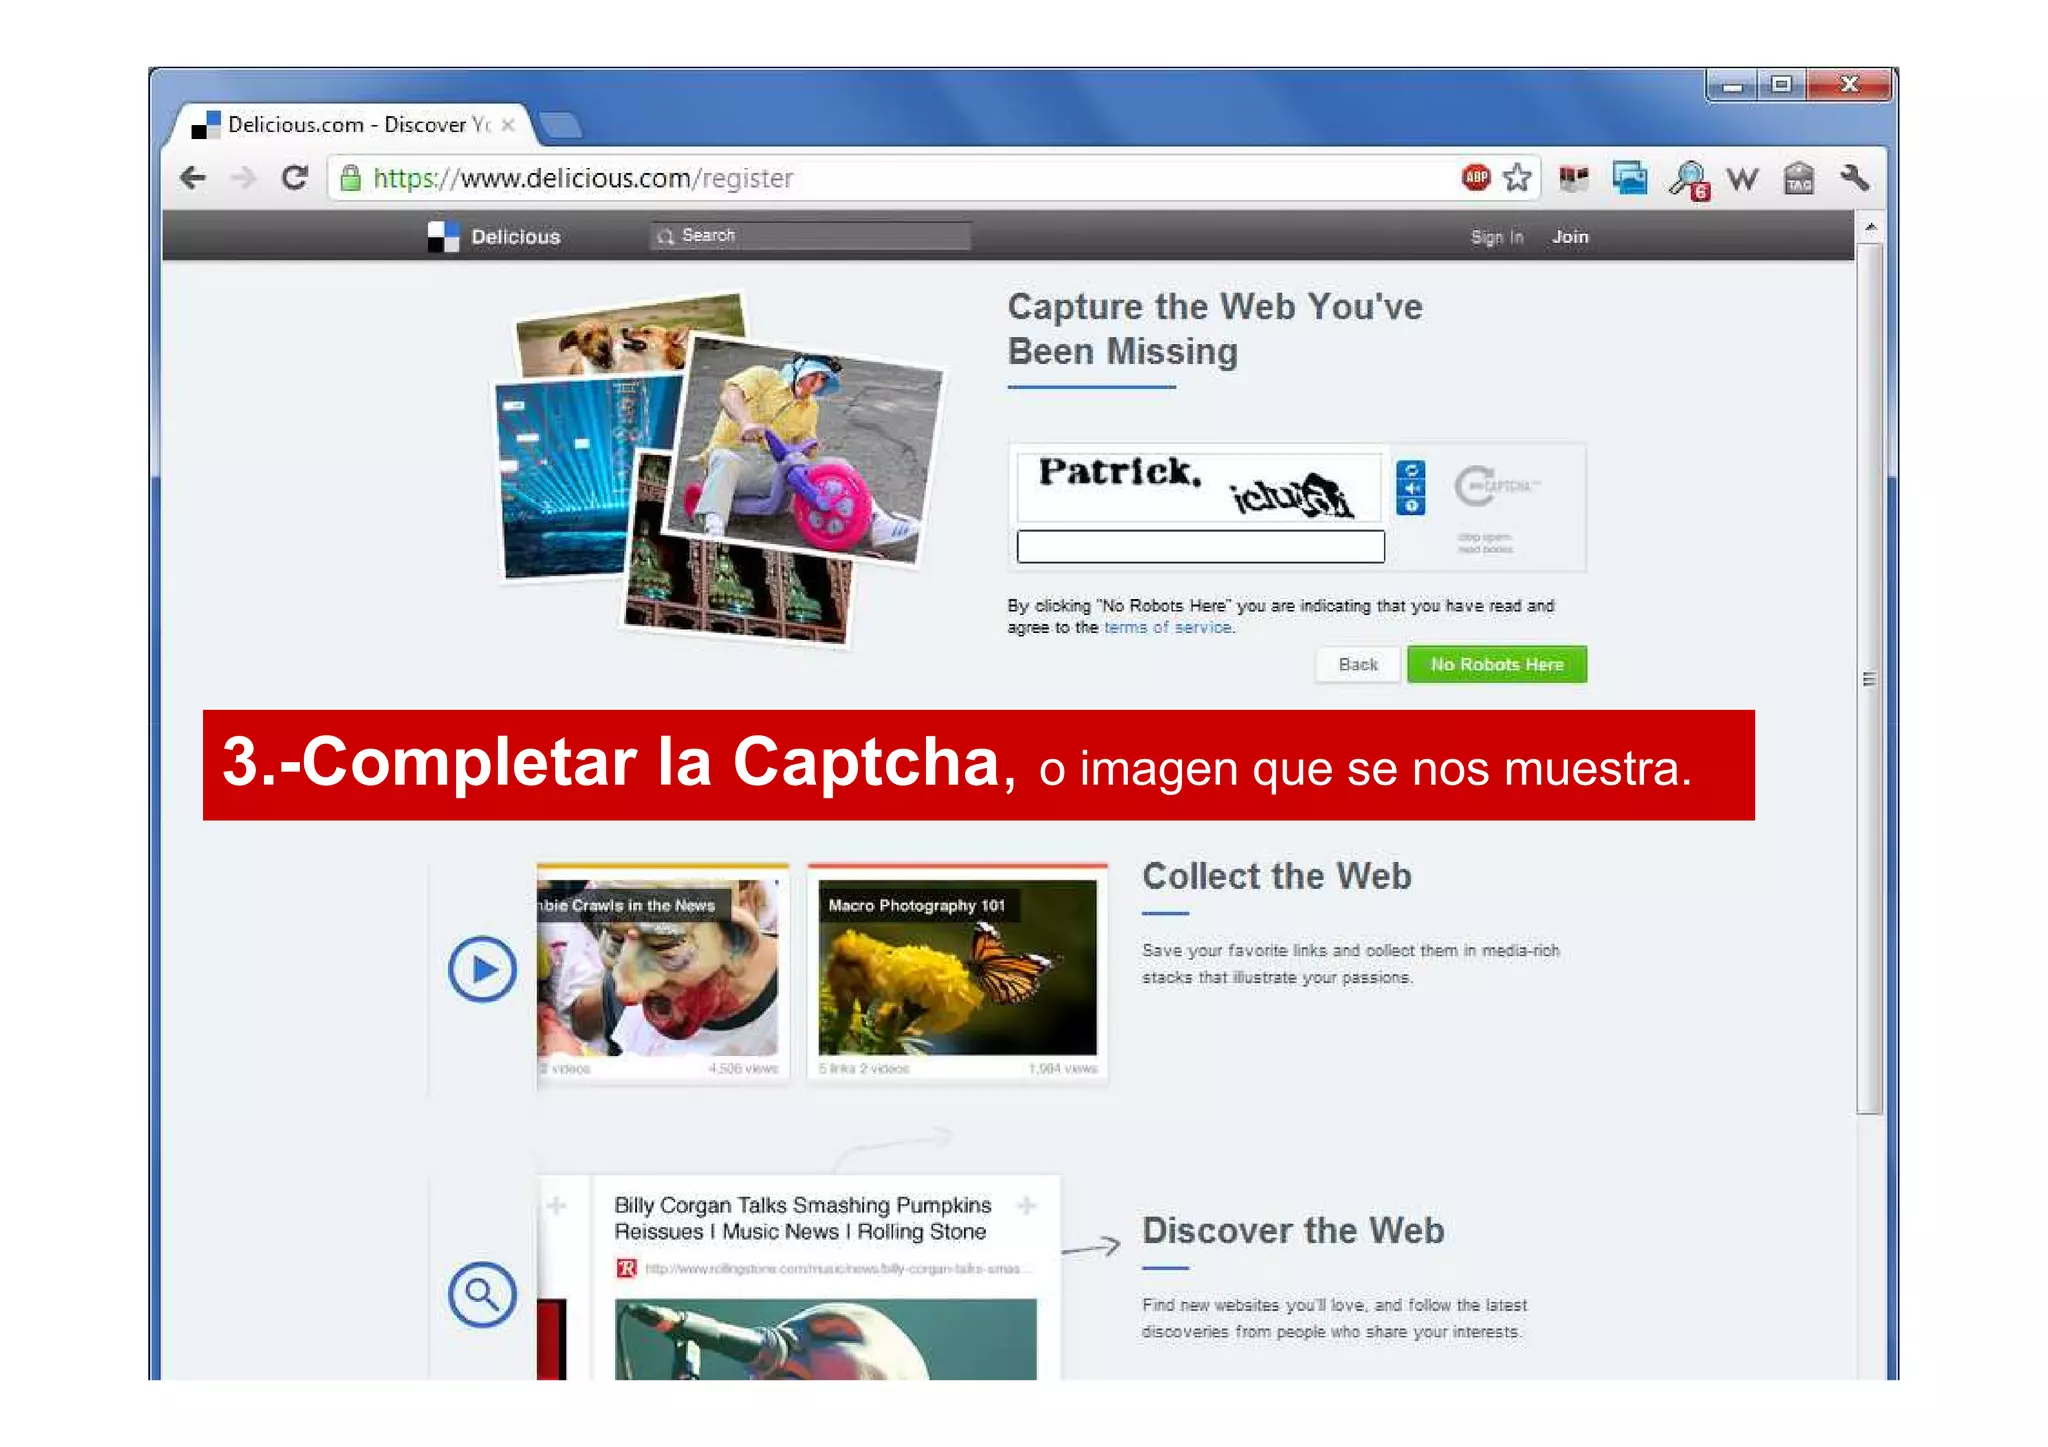The width and height of the screenshot is (2048, 1447).
Task: Maximize the browser window
Action: click(x=1782, y=86)
